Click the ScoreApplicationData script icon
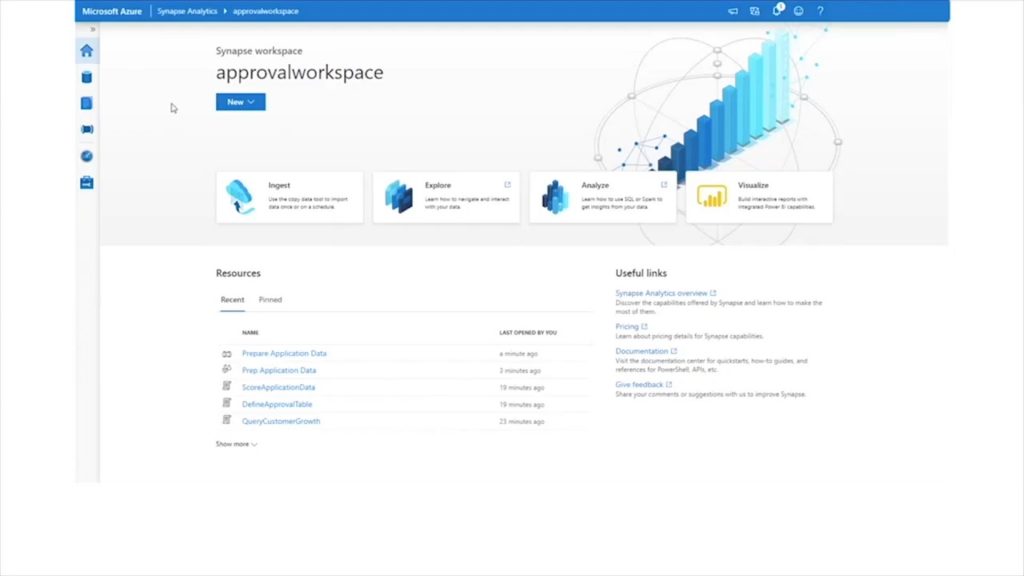This screenshot has height=576, width=1024. [227, 386]
